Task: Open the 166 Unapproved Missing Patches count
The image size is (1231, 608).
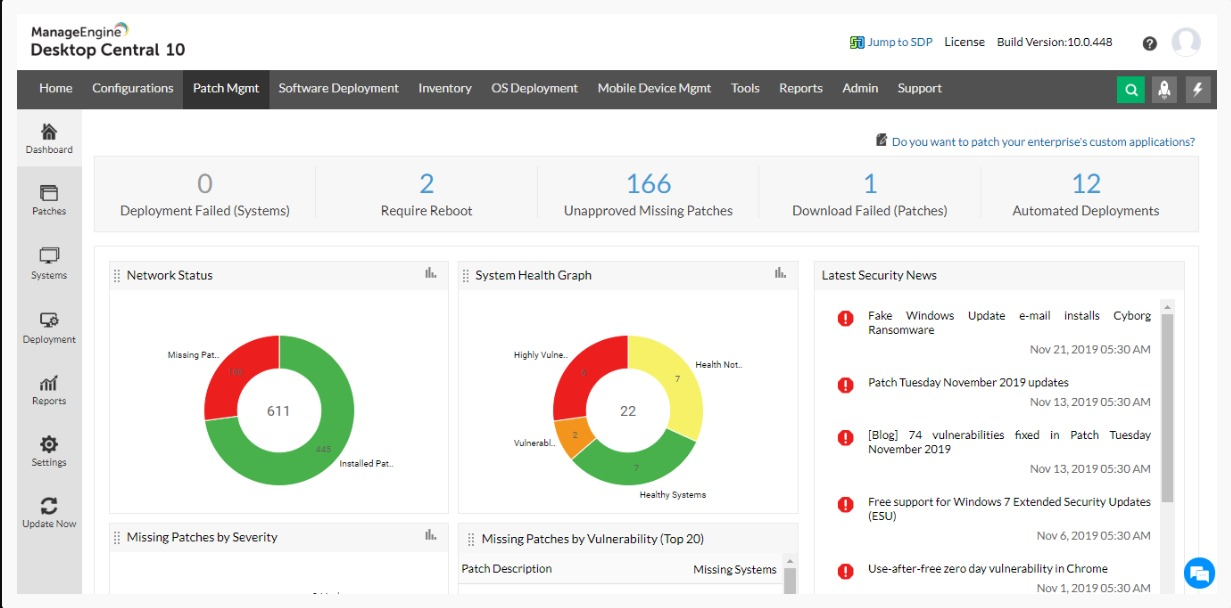Action: pos(648,184)
